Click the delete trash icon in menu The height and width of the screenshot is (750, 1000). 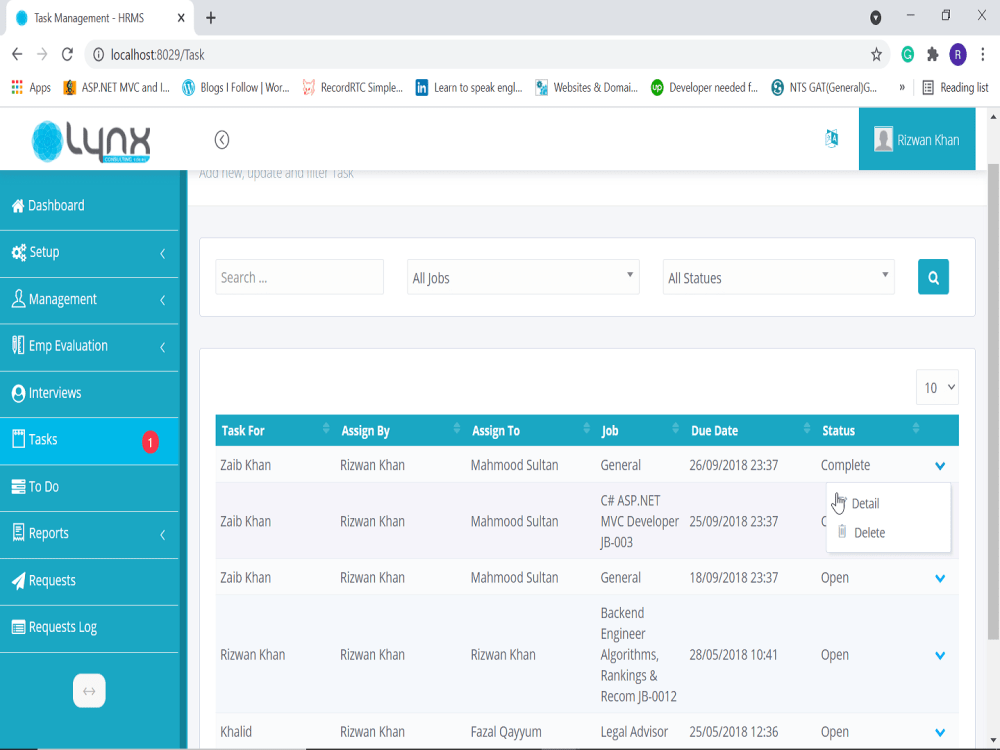tap(842, 531)
